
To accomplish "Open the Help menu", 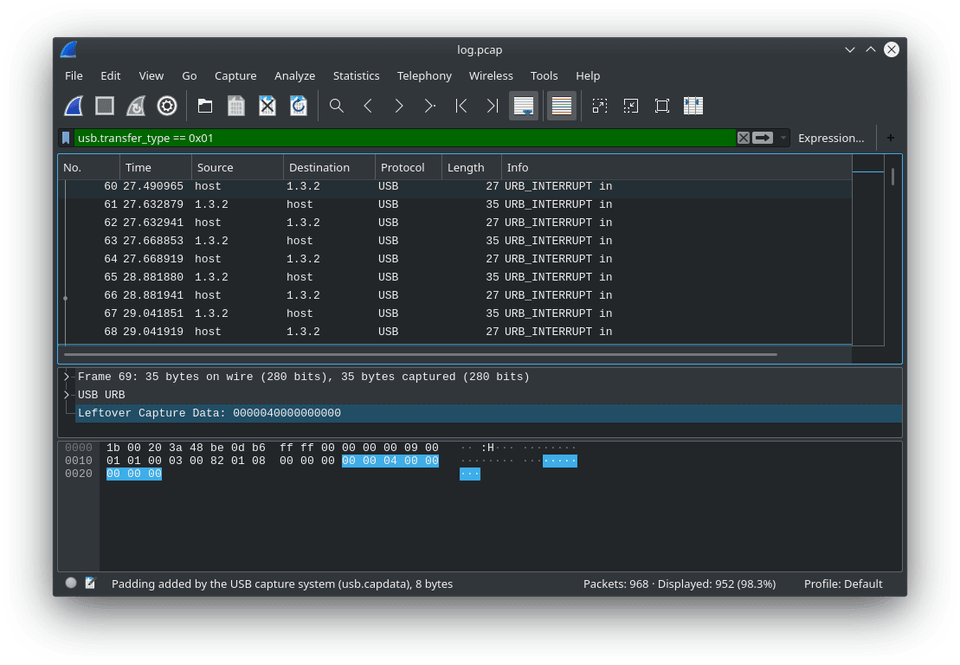I will point(587,76).
